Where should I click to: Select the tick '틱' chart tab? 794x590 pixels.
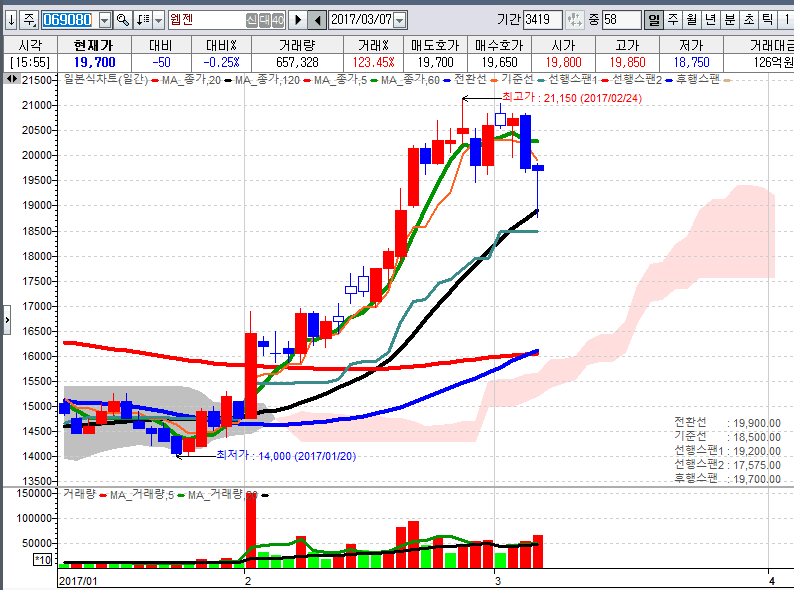767,19
